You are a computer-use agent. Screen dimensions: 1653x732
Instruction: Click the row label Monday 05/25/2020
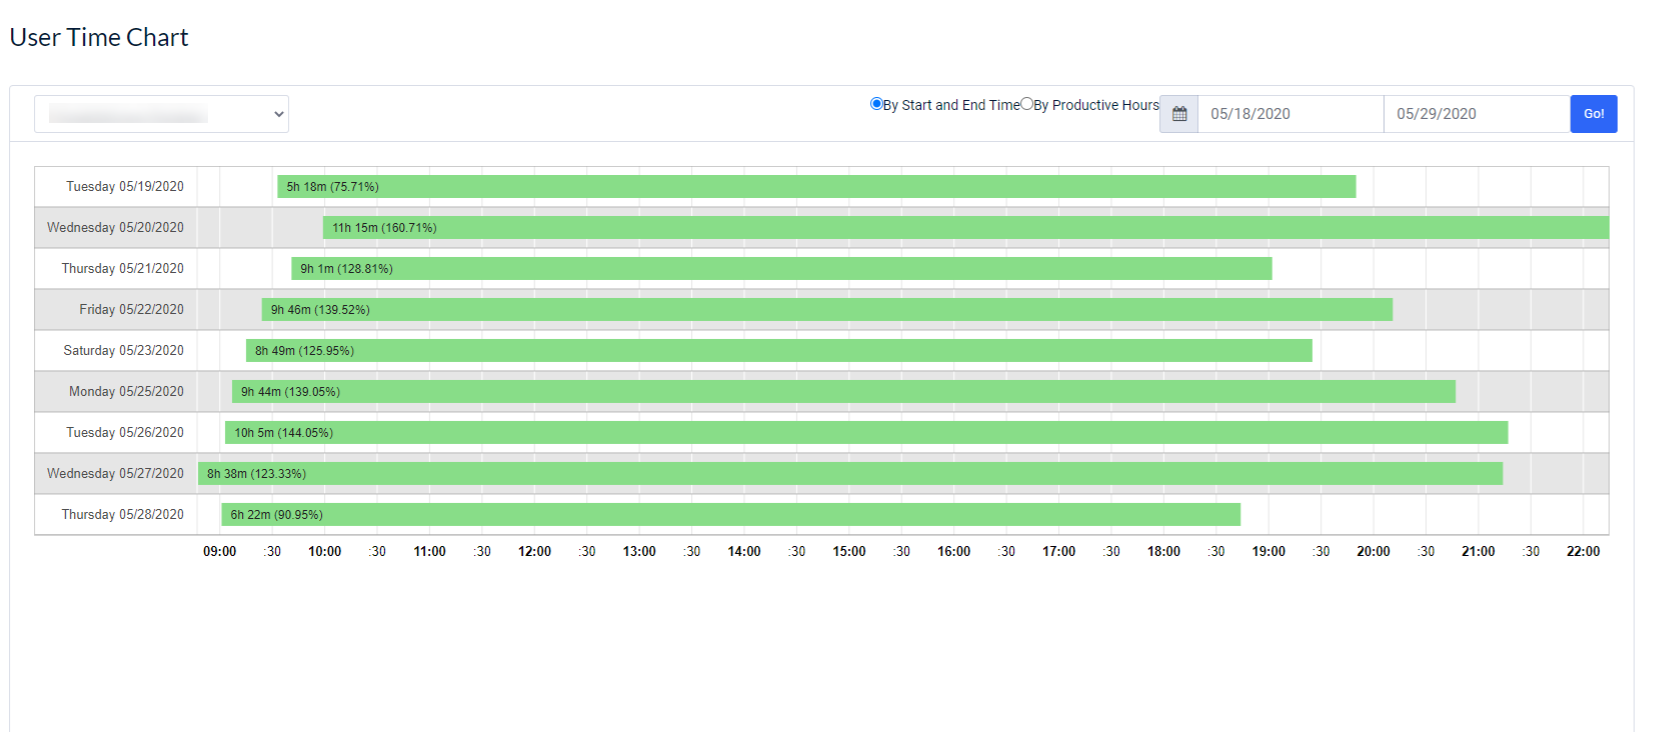127,392
